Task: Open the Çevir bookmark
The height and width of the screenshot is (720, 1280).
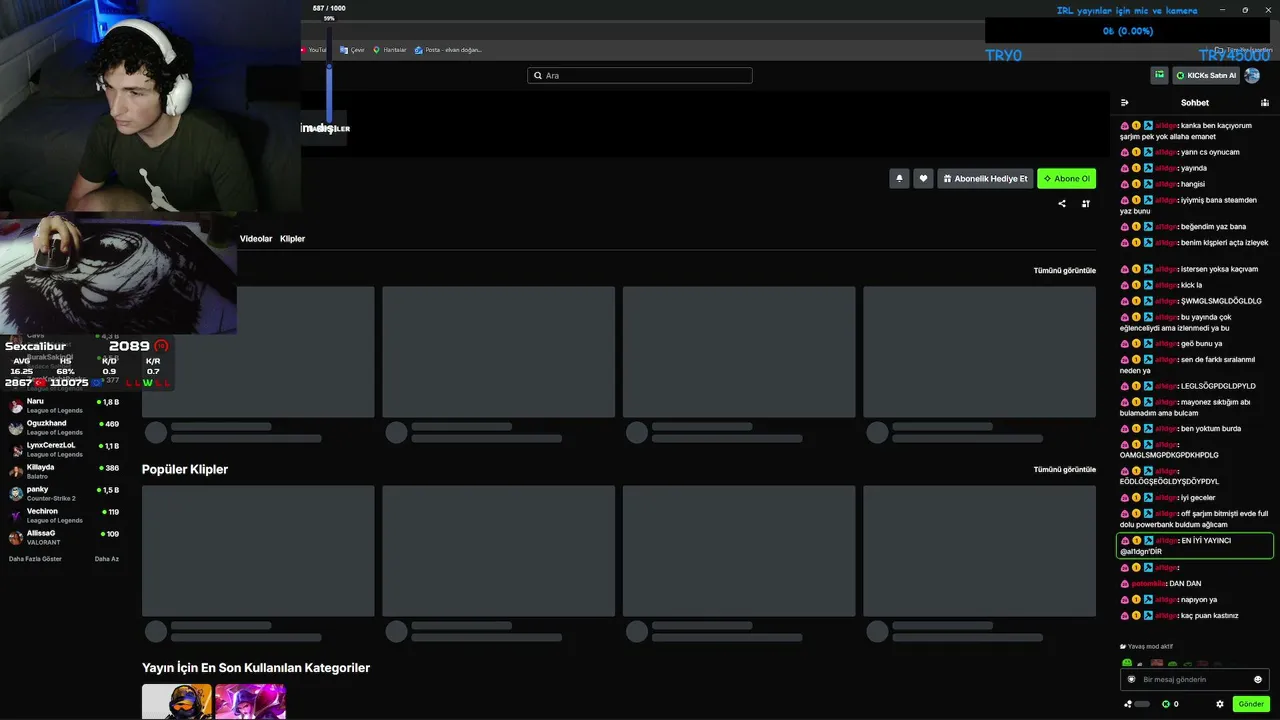Action: (x=352, y=50)
